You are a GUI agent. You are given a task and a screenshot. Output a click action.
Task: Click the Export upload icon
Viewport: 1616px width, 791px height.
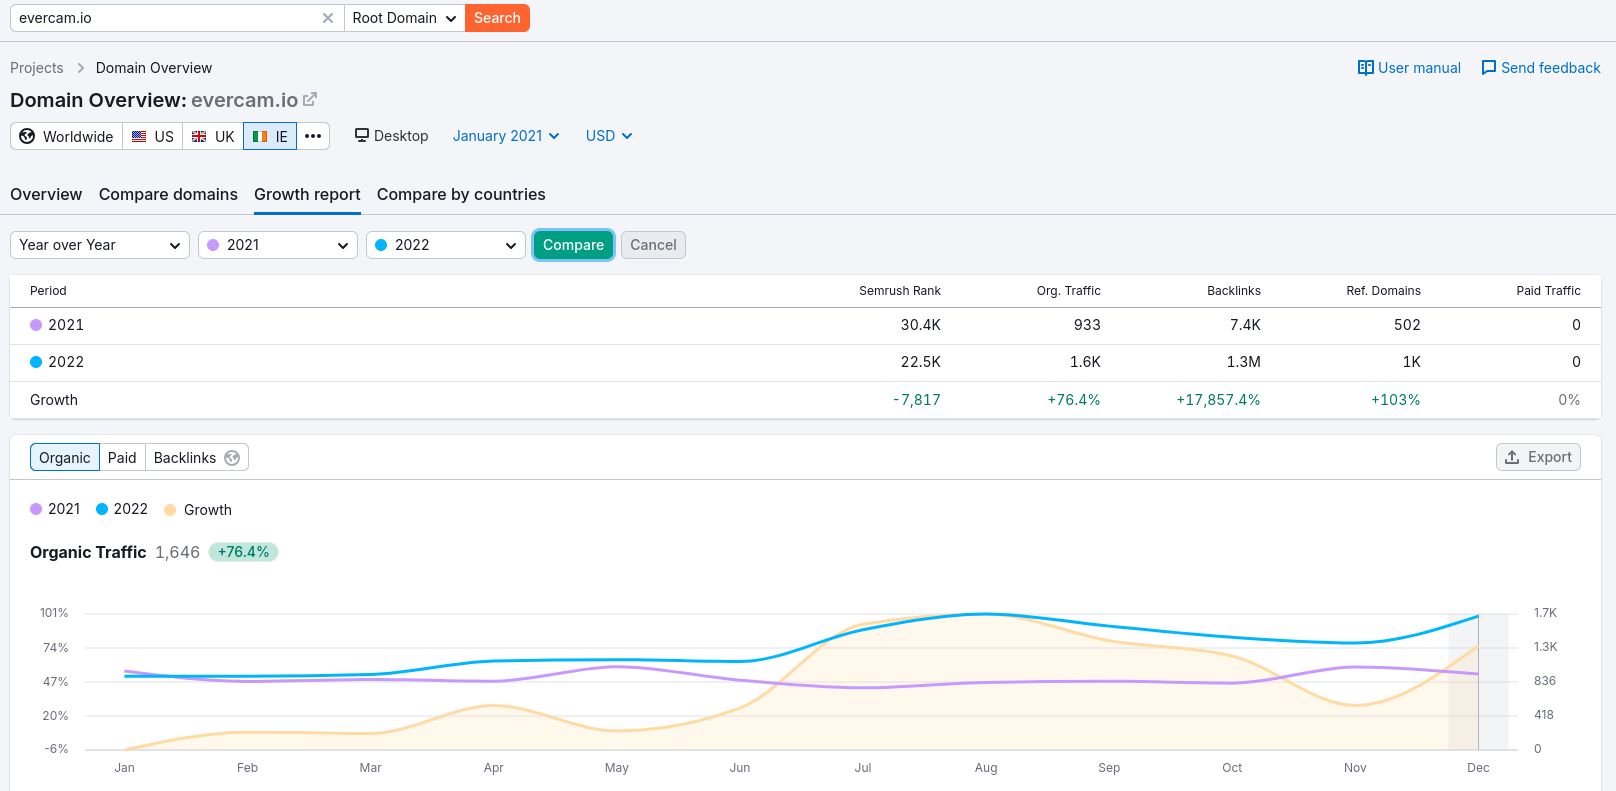pyautogui.click(x=1512, y=457)
